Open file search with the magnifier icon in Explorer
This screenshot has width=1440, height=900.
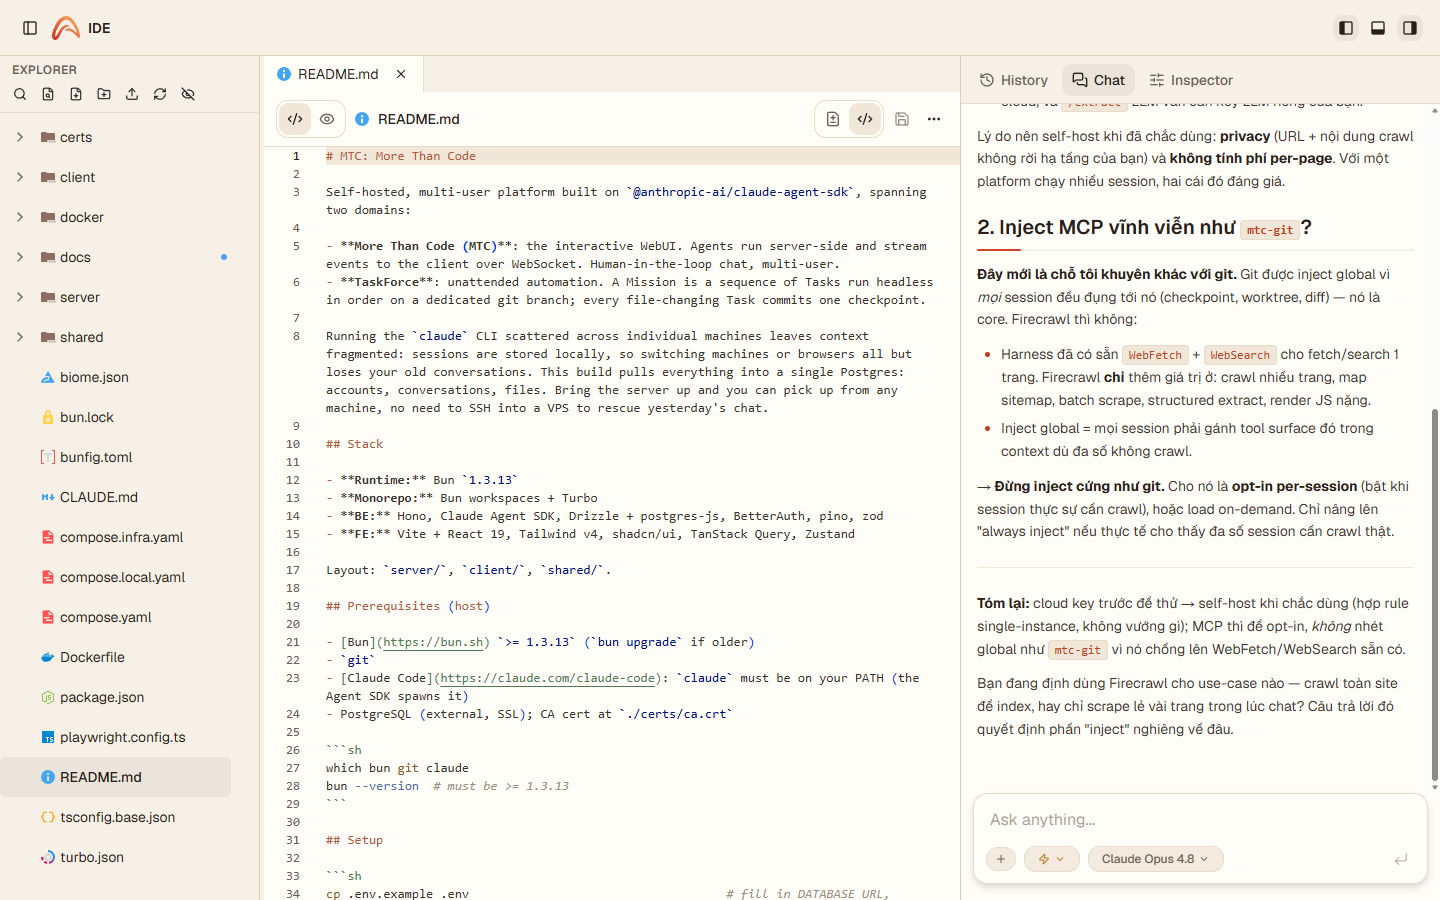click(20, 94)
